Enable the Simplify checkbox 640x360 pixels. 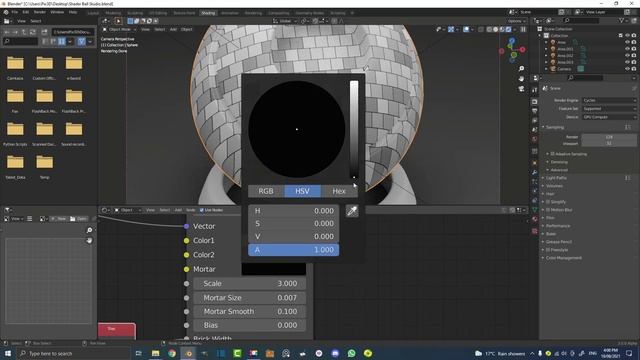click(548, 202)
